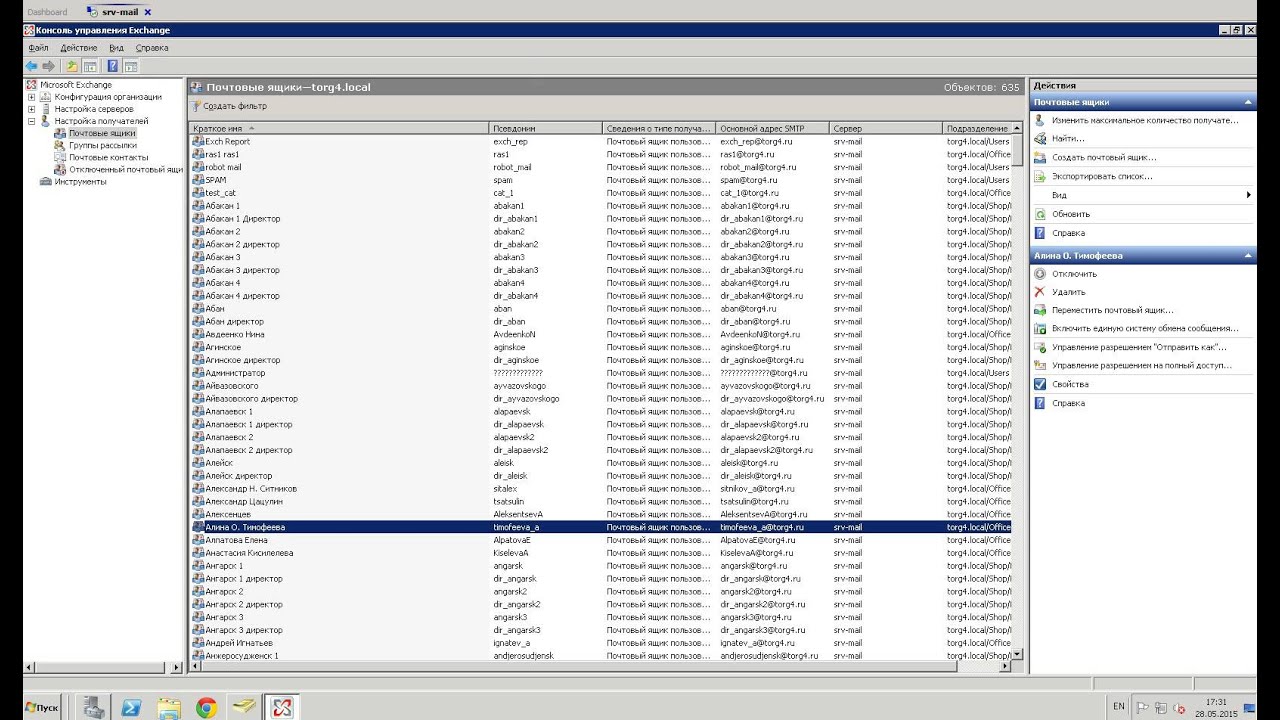Select the Microsoft Exchange root node

(75, 85)
